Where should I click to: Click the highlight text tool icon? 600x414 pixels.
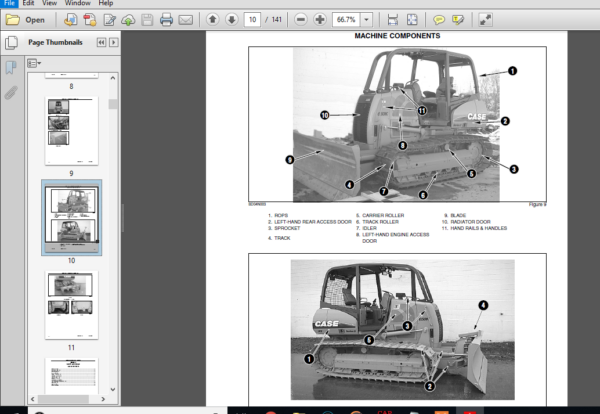coord(458,20)
